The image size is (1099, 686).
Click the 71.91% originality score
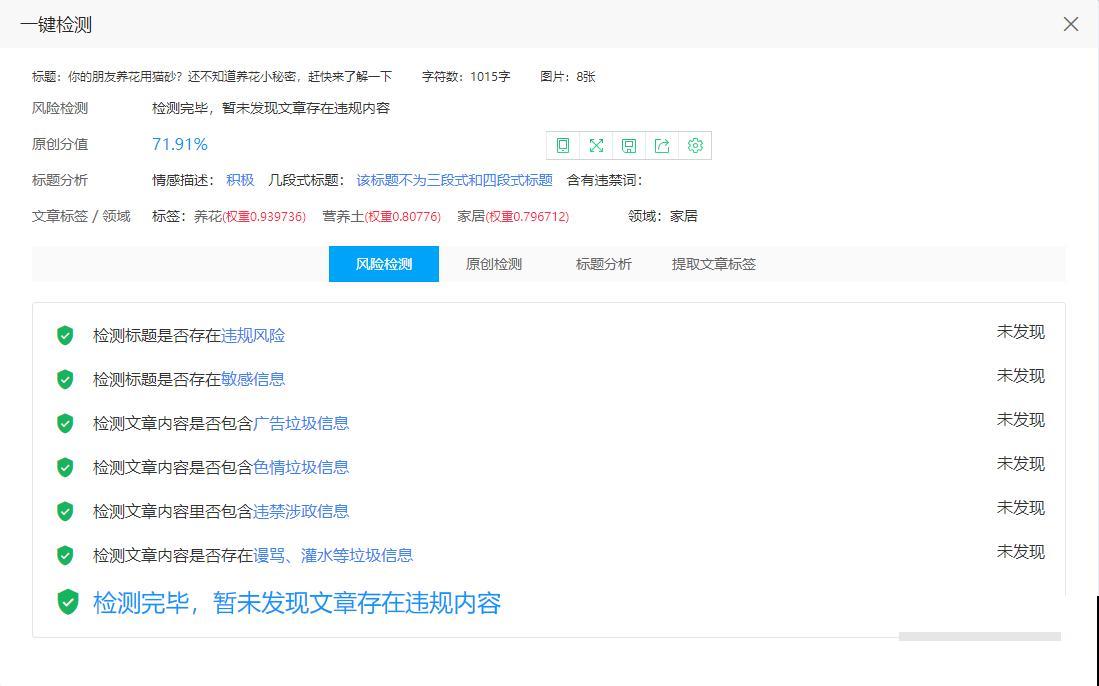point(180,144)
